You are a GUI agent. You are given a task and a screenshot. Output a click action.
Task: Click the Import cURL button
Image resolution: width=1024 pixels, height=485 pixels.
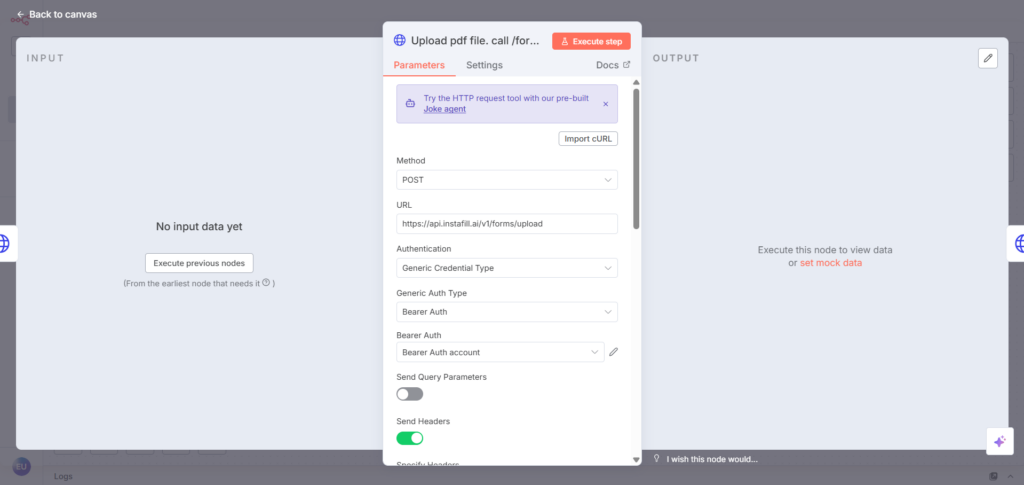pos(588,139)
